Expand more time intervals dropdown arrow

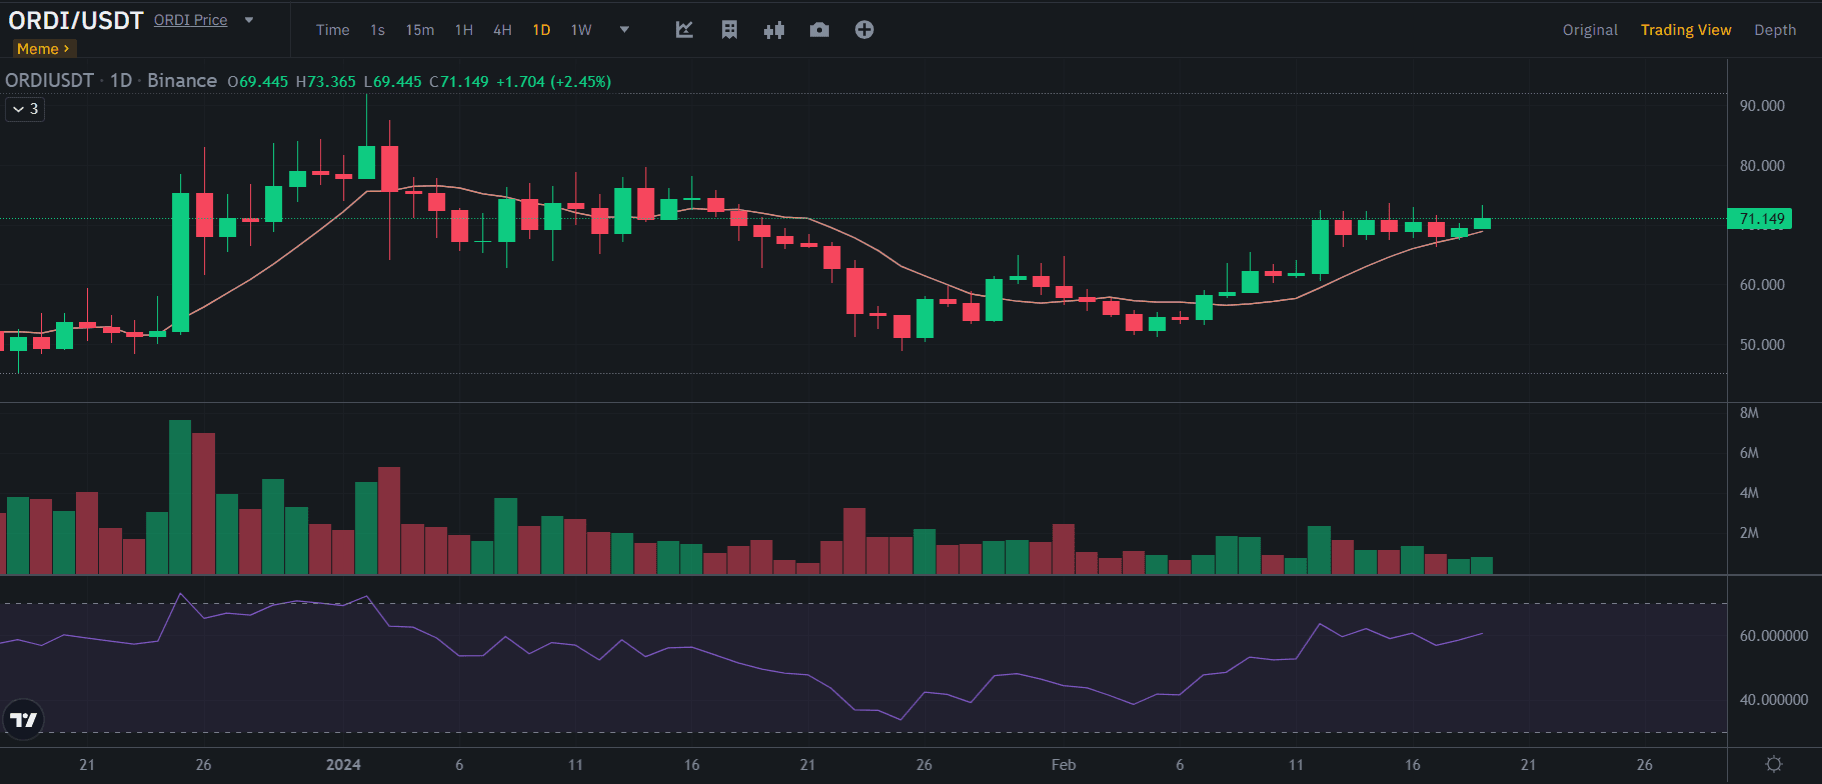click(x=624, y=30)
